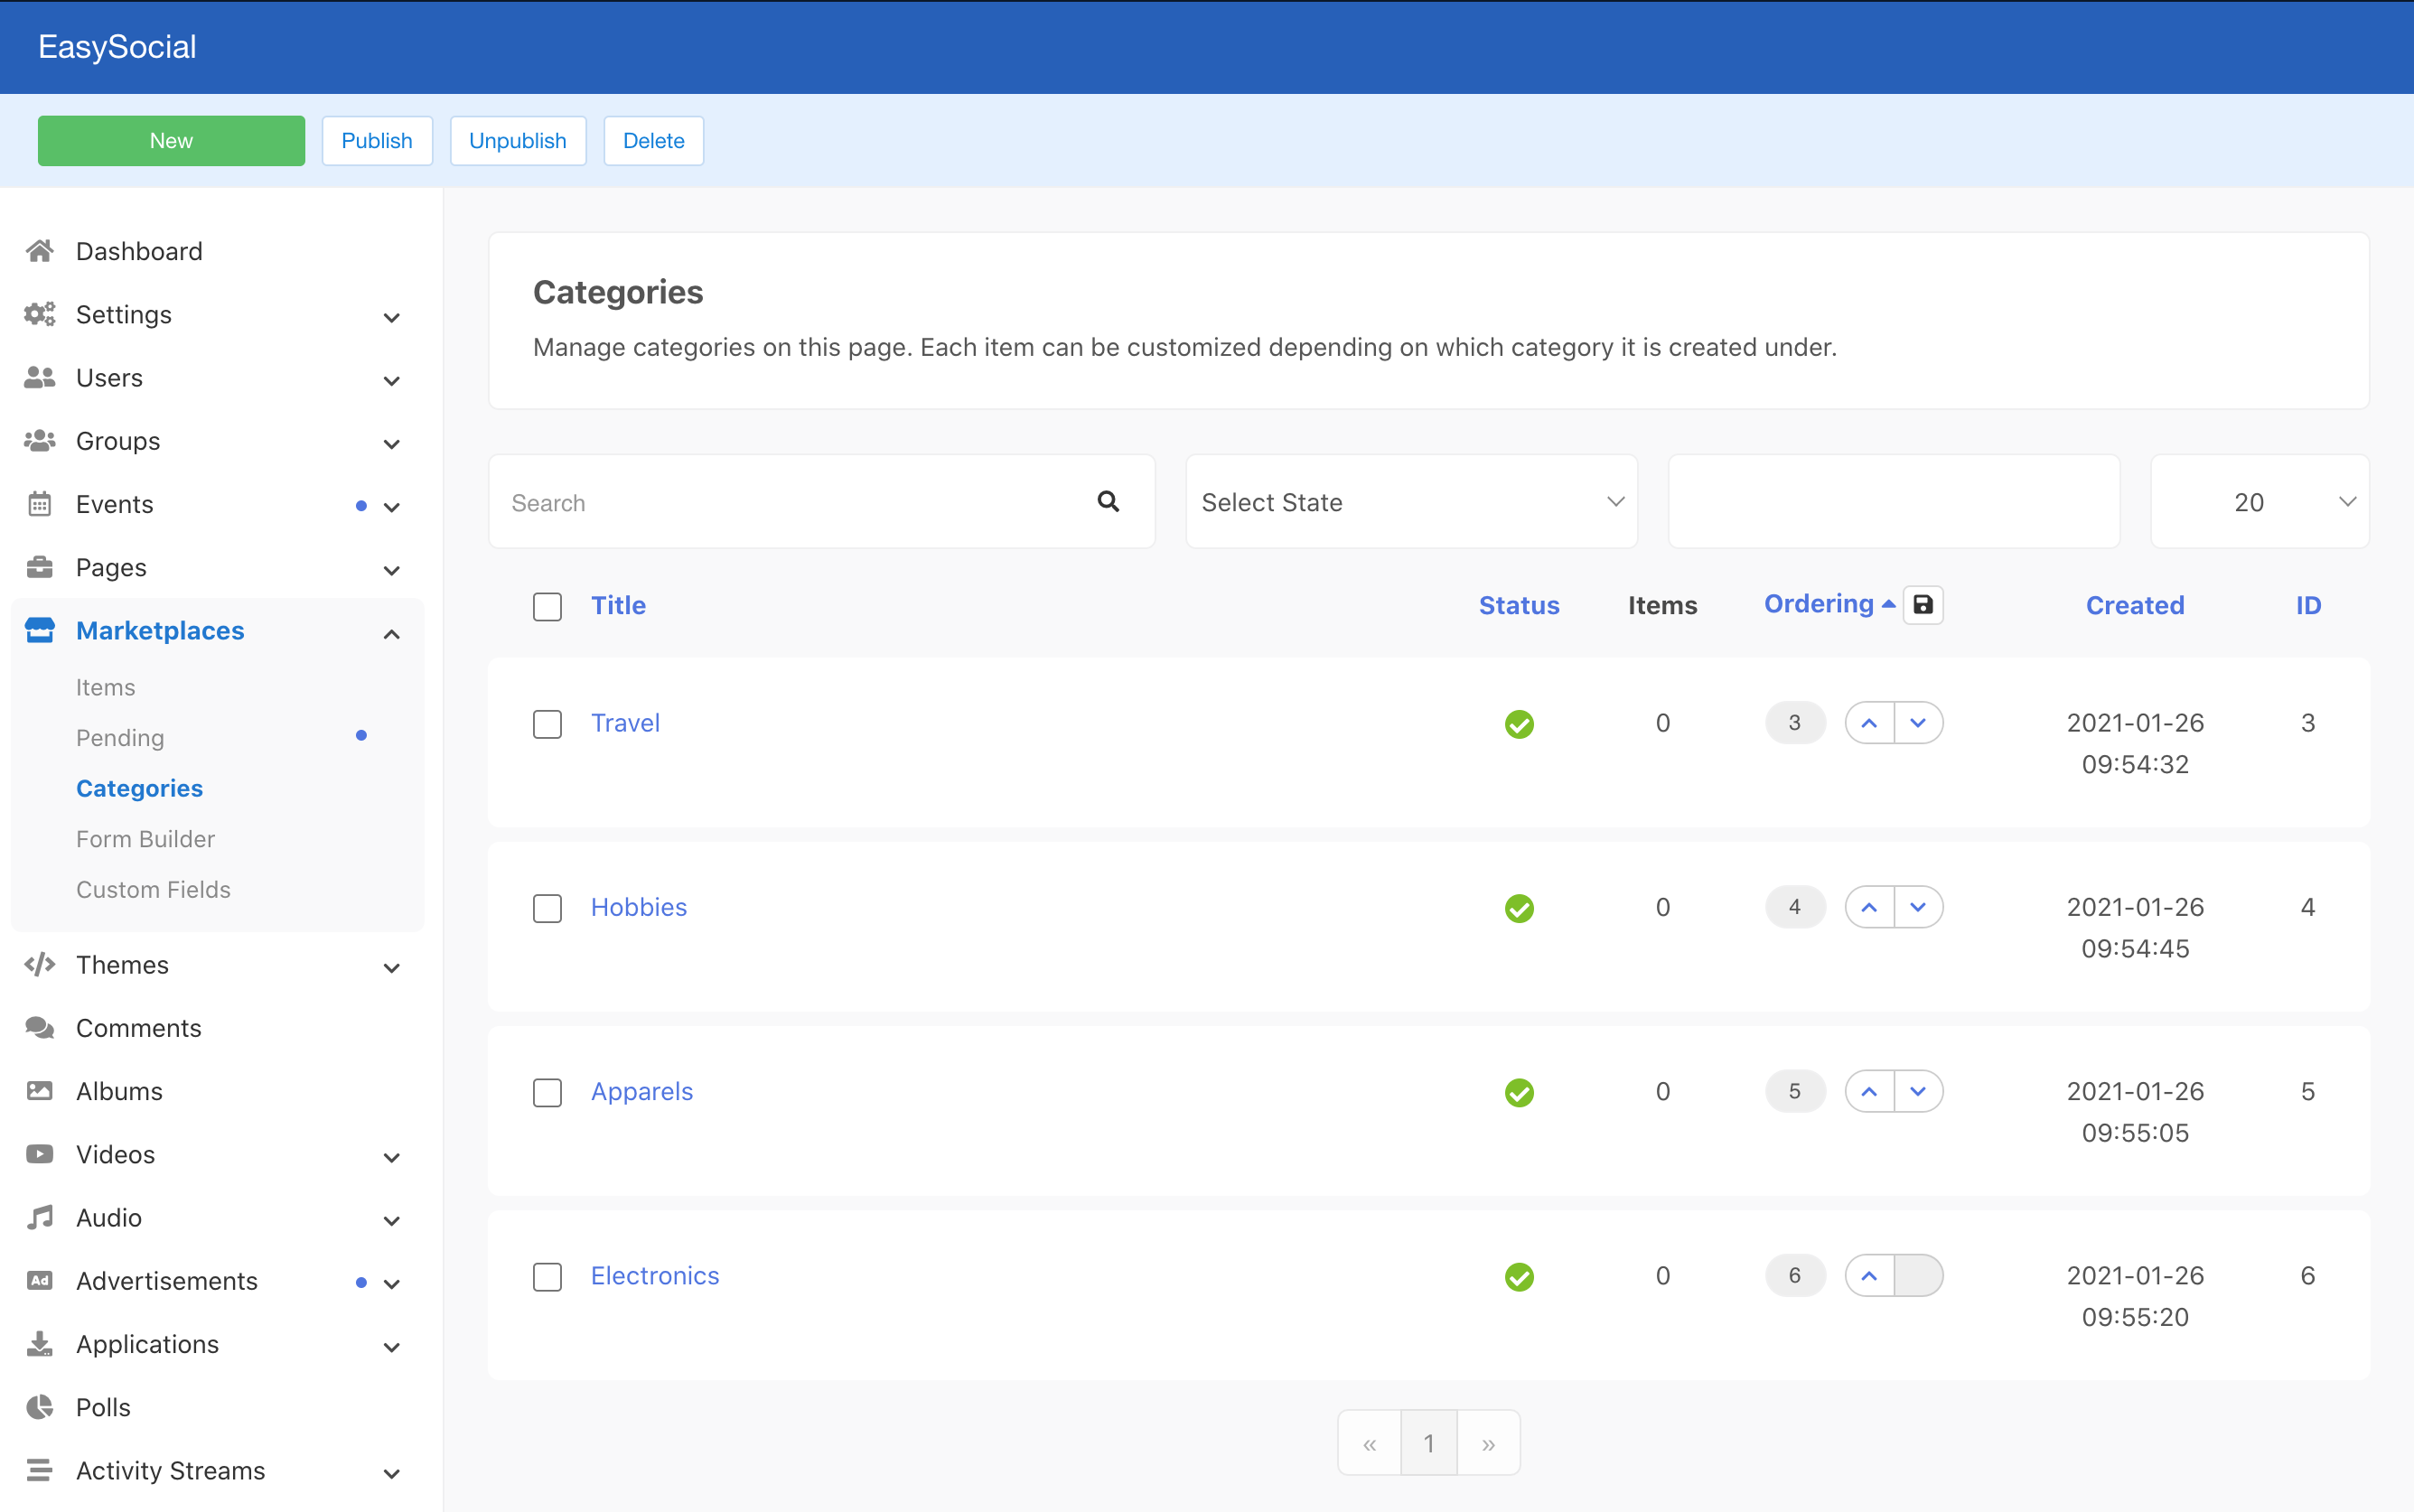
Task: Toggle the Hobbies category checkbox
Action: [x=547, y=908]
